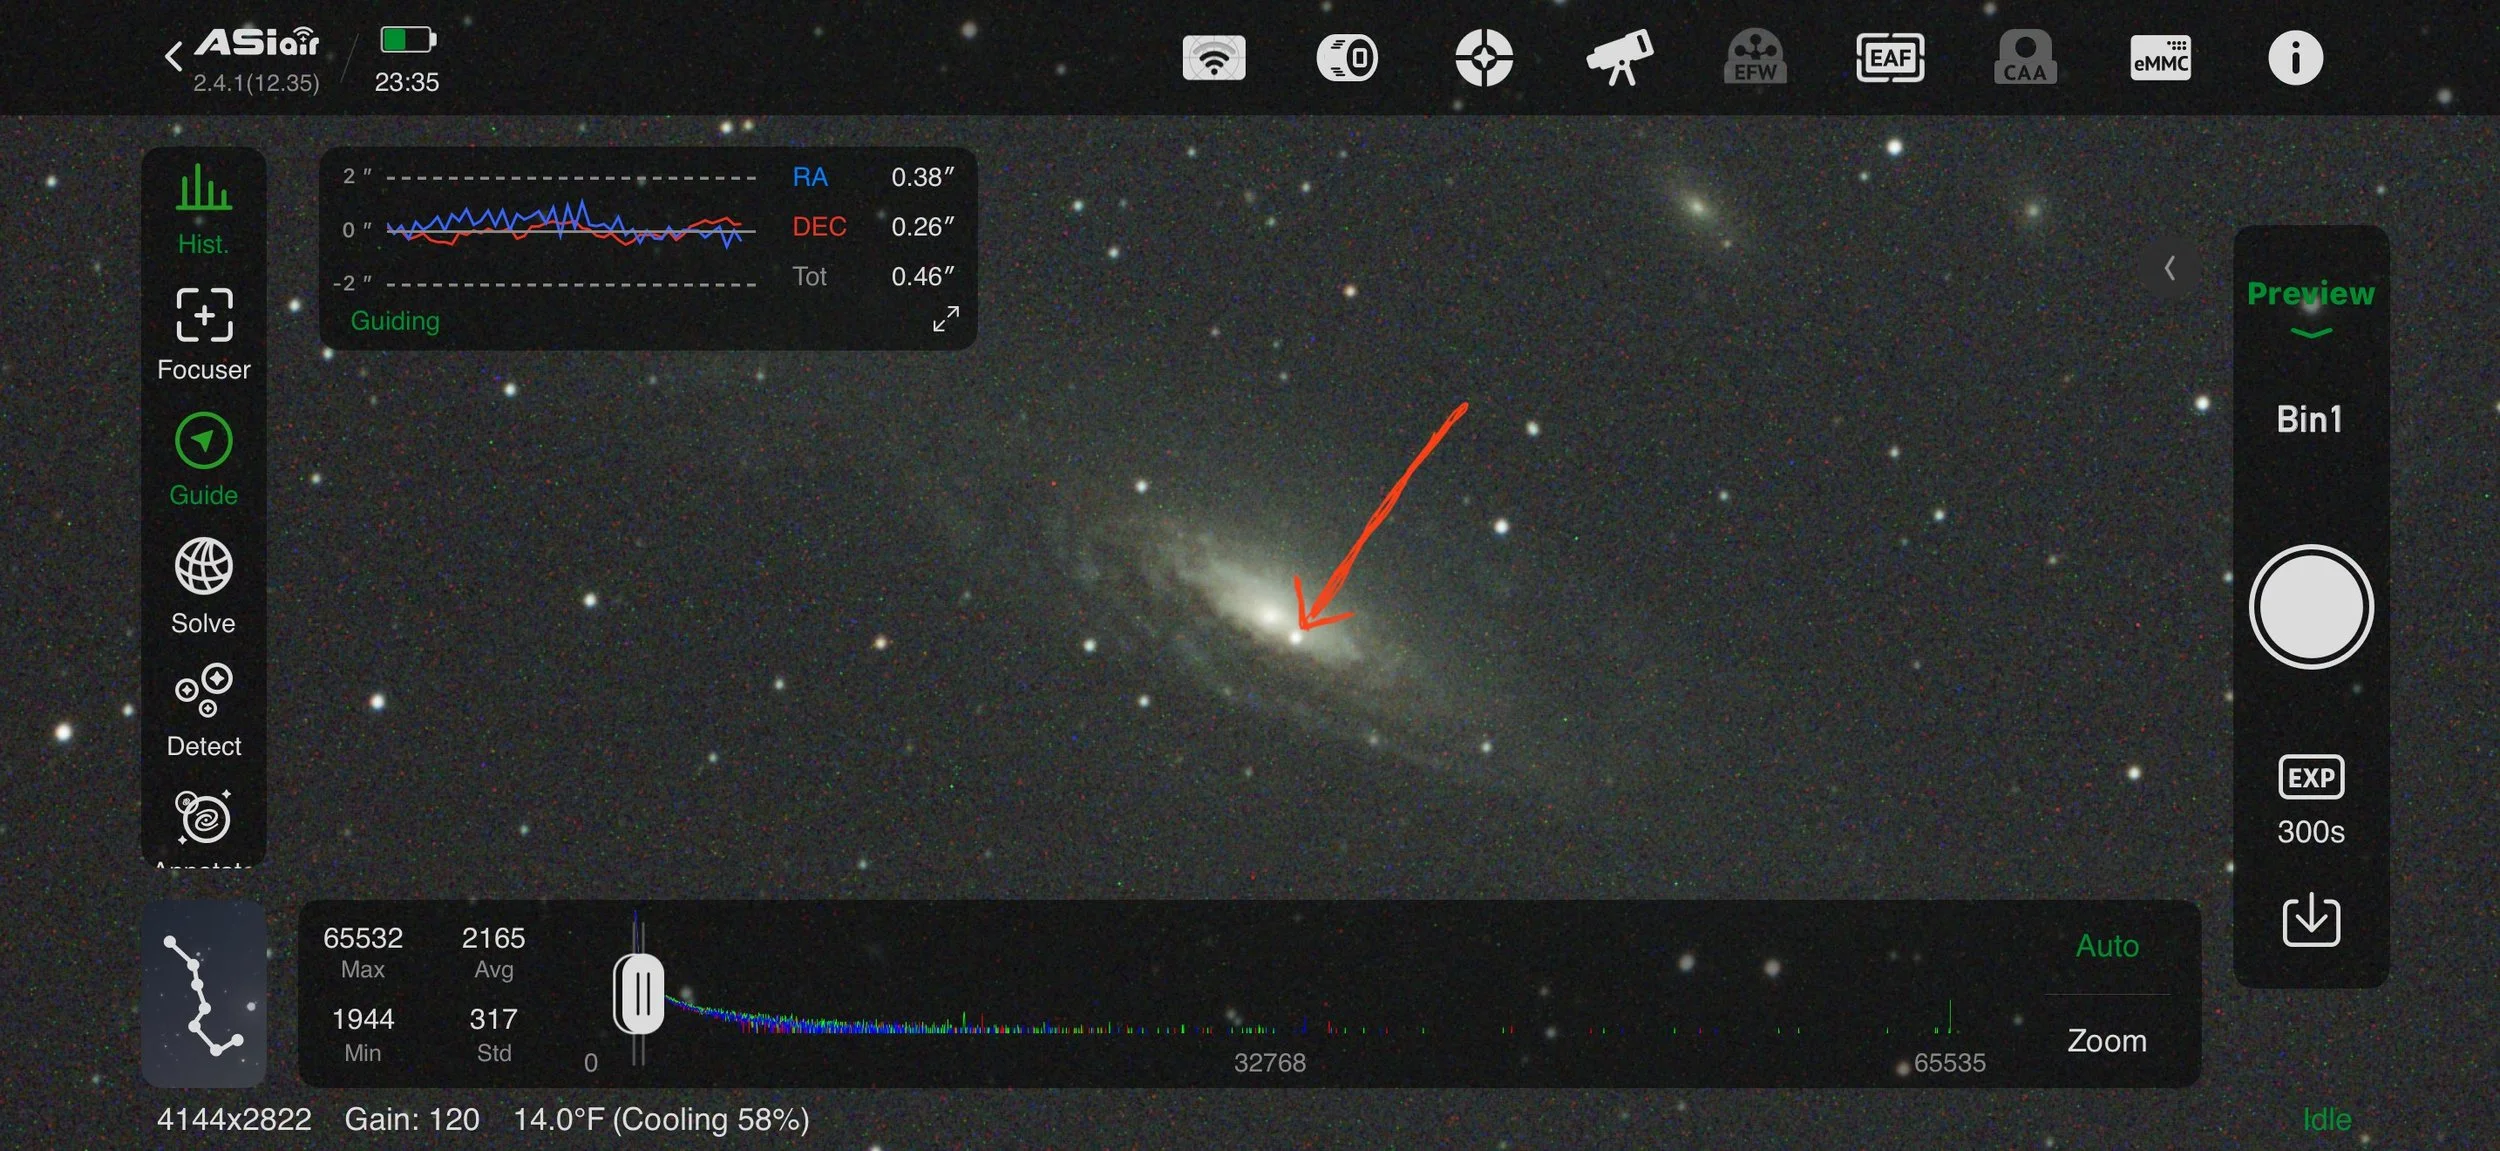Open the info about icon

(x=2295, y=58)
